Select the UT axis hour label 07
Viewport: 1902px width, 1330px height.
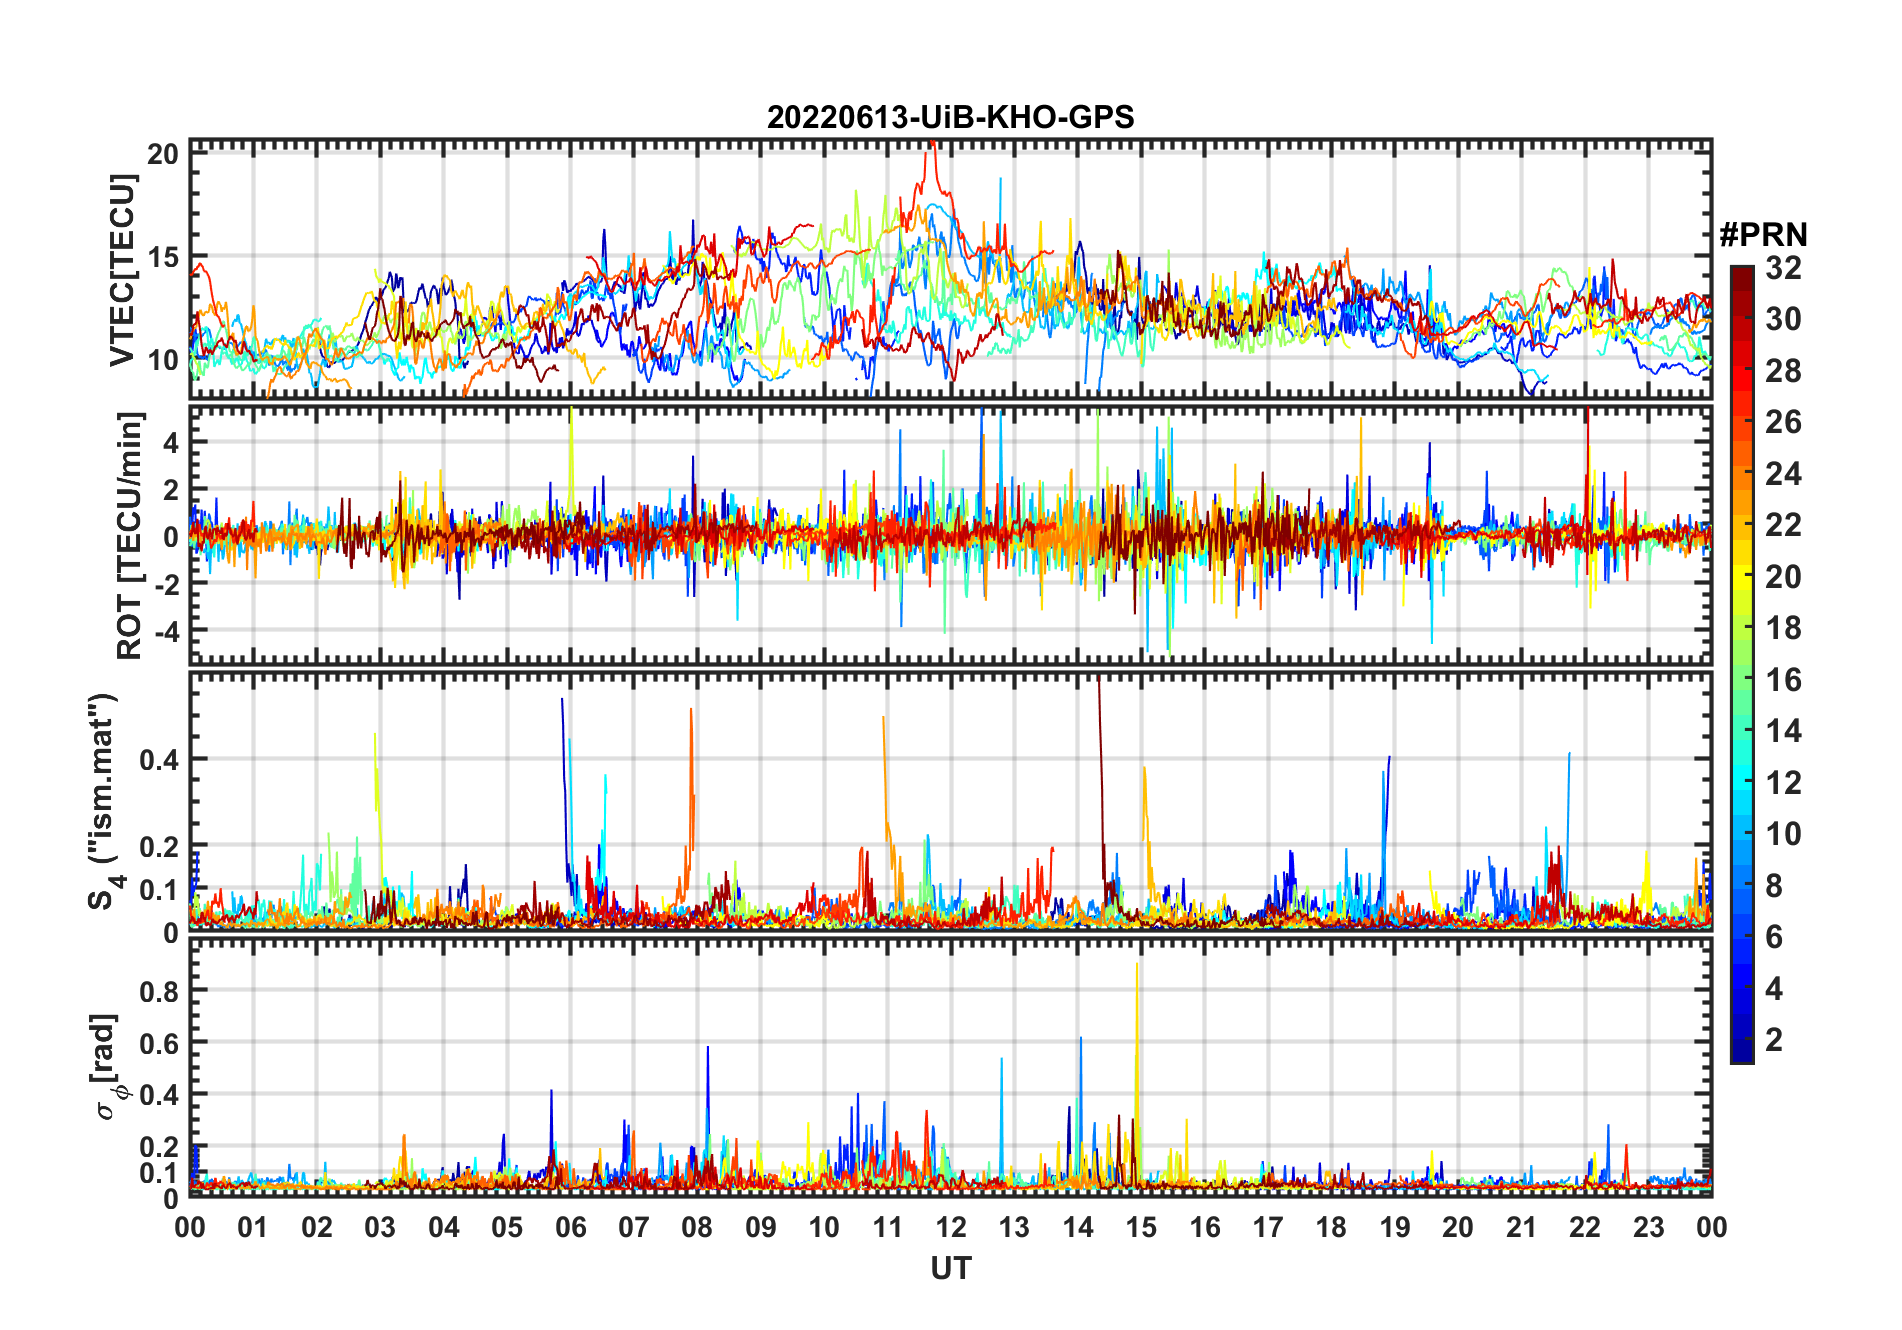634,1227
